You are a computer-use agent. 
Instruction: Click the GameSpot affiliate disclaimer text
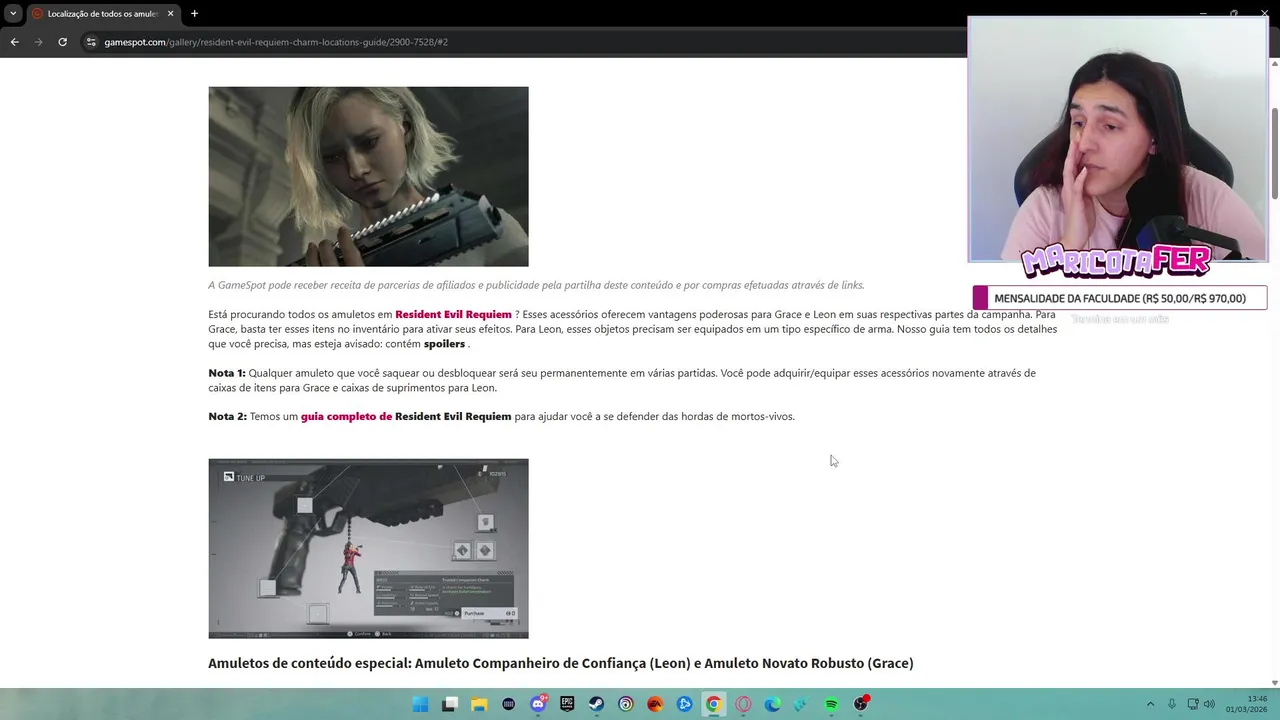point(536,285)
